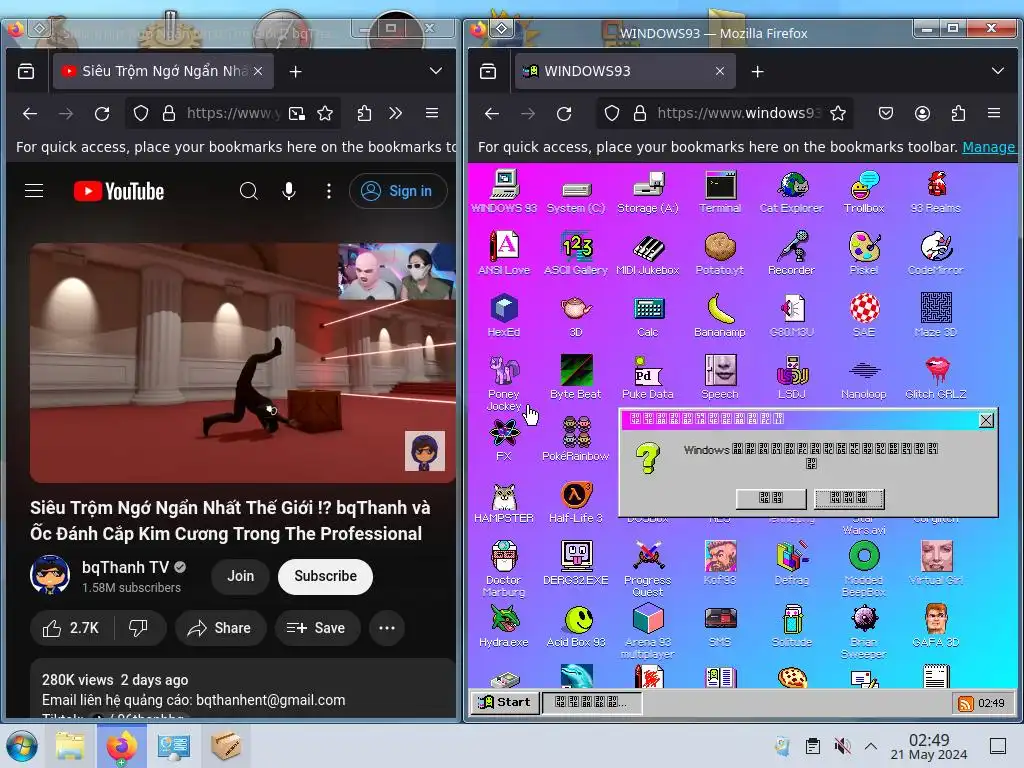
Task: Show more tools chevron in YouTube Firefox toolbar
Action: (395, 114)
